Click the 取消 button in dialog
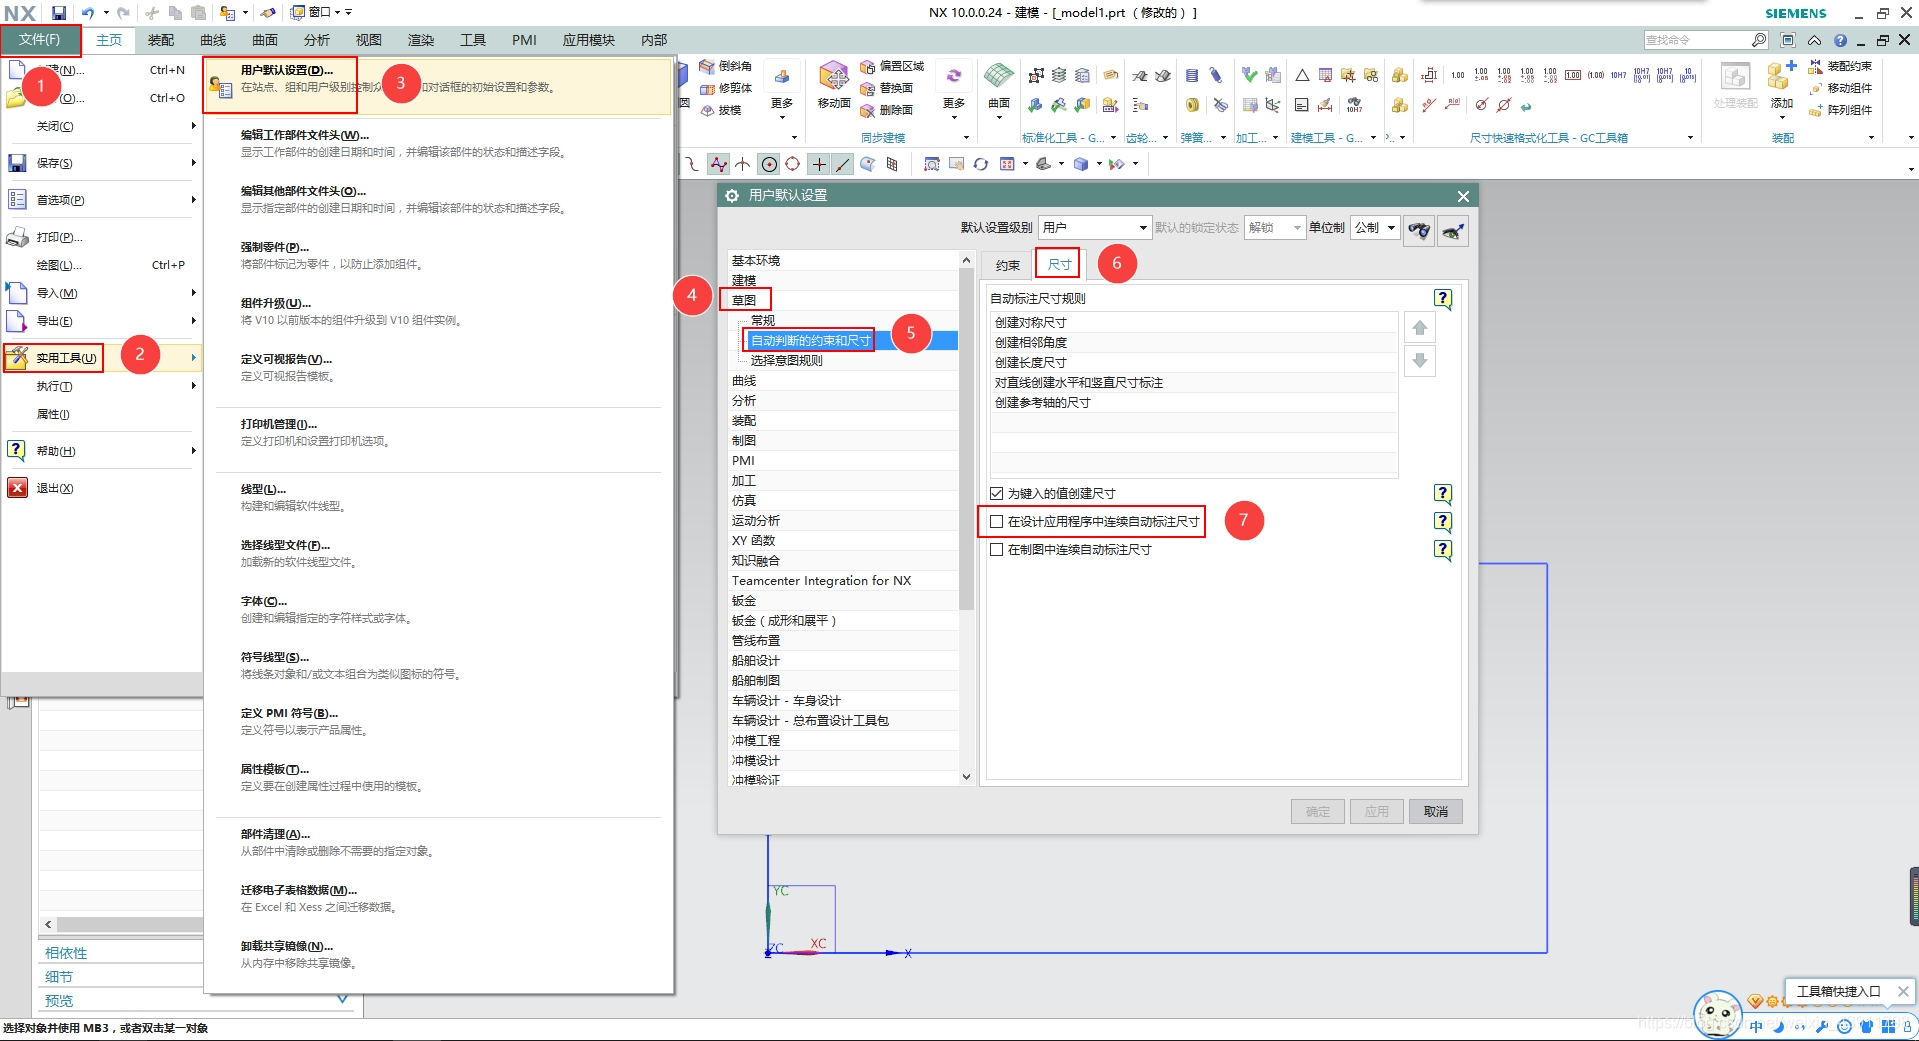1919x1041 pixels. (1436, 811)
